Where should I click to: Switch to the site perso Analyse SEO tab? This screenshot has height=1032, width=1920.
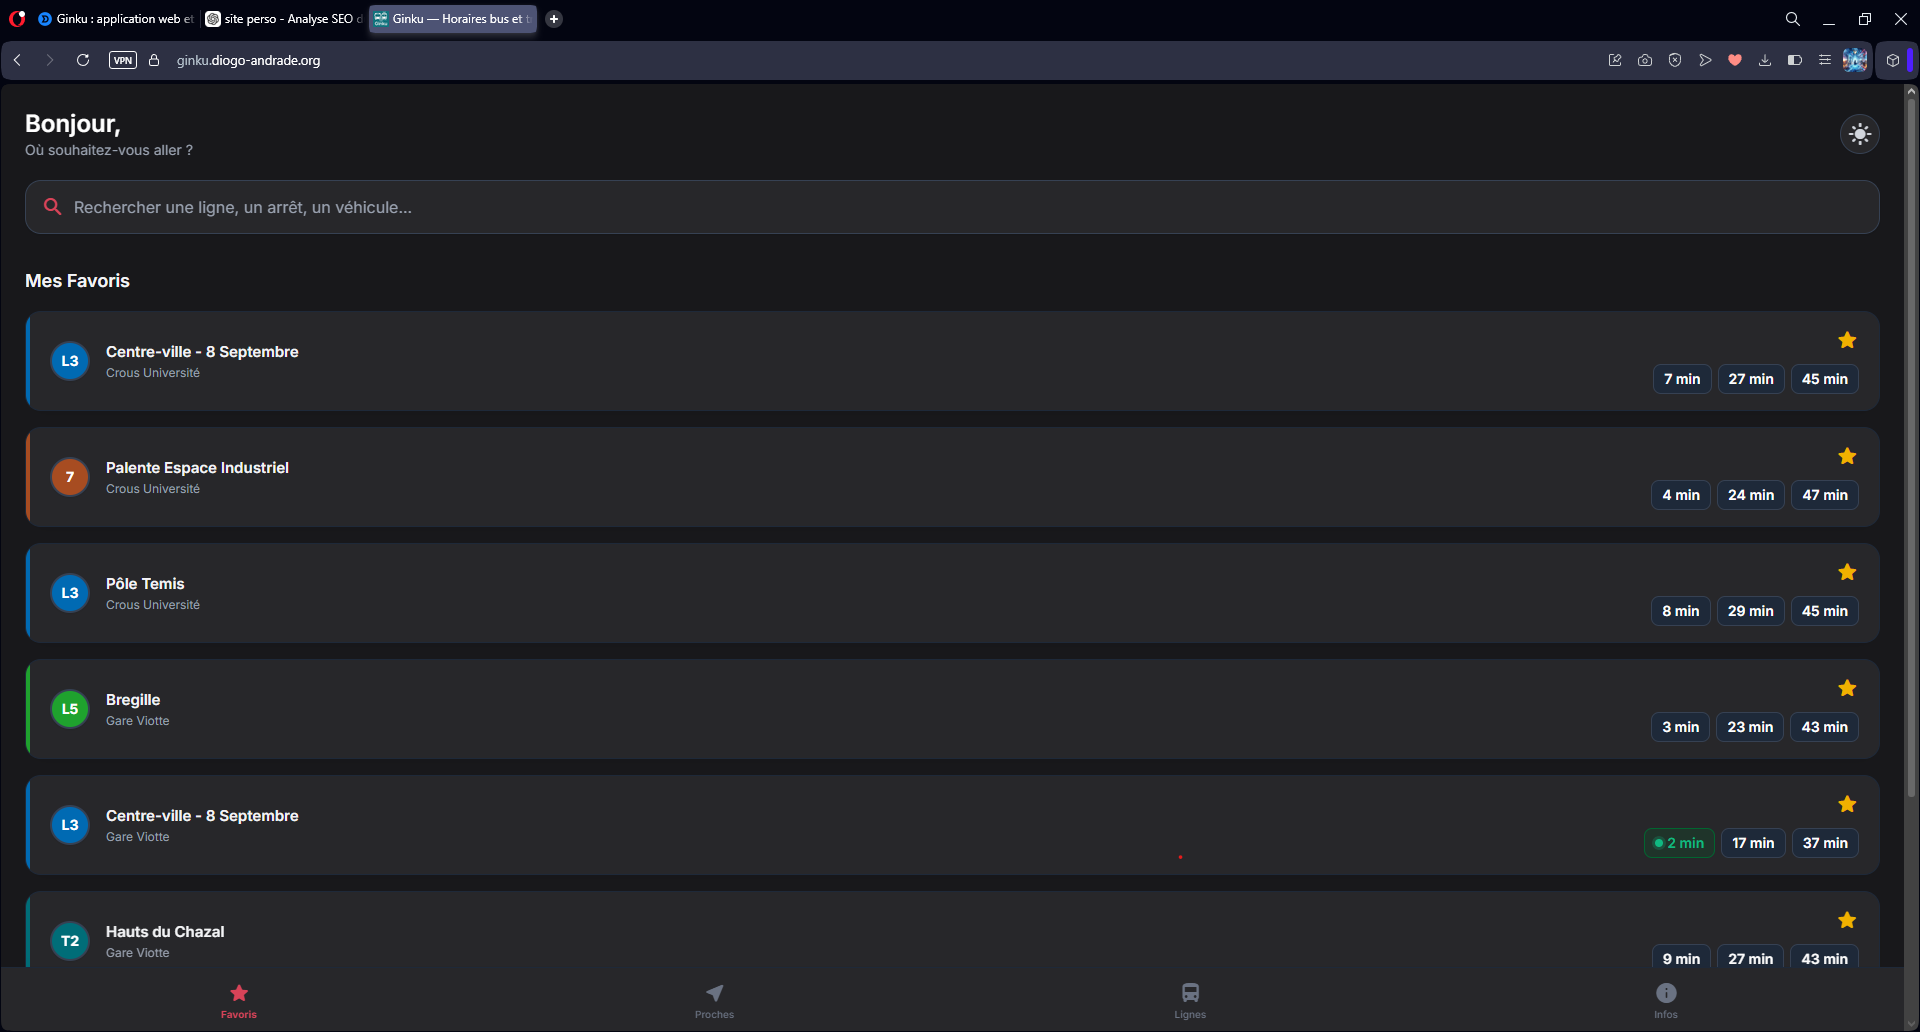click(284, 19)
